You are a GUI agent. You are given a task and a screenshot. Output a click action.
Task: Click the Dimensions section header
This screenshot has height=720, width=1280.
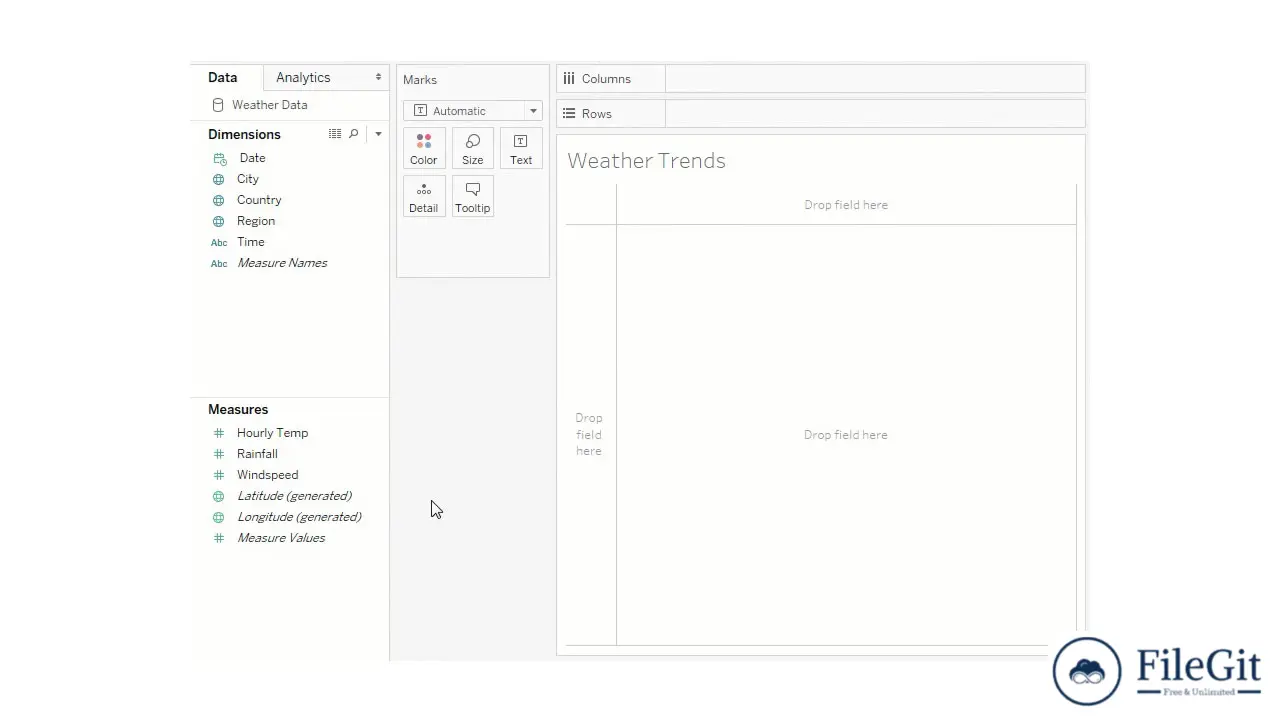244,134
